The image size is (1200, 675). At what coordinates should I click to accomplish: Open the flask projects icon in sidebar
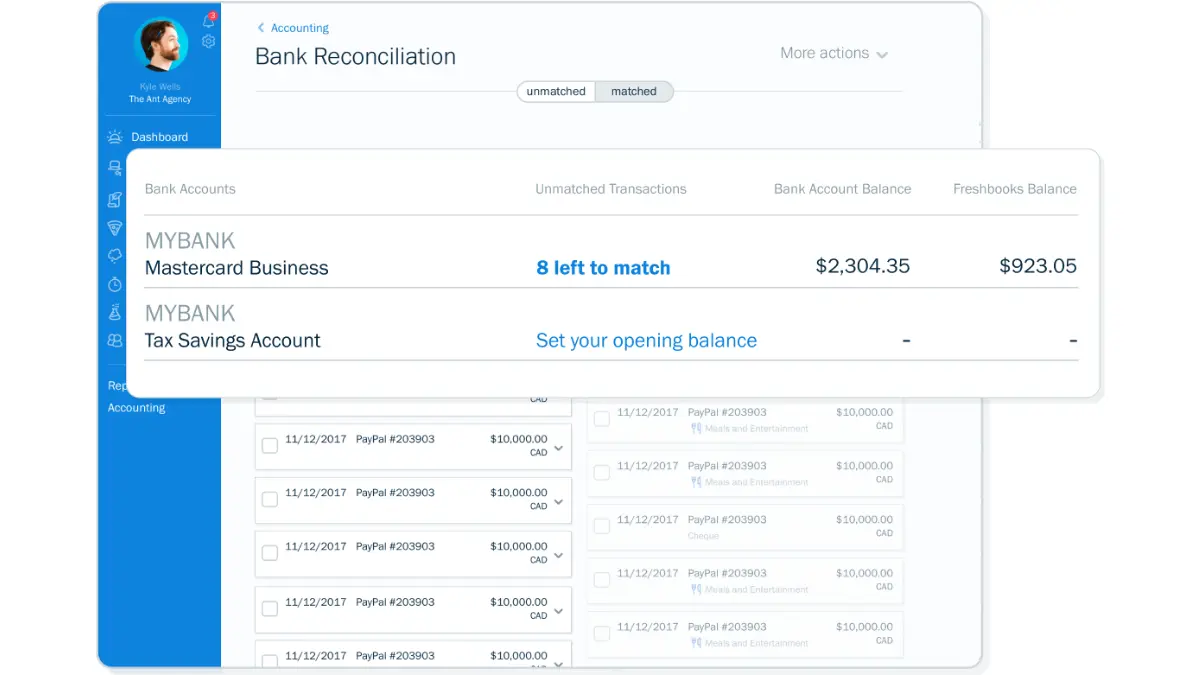115,313
